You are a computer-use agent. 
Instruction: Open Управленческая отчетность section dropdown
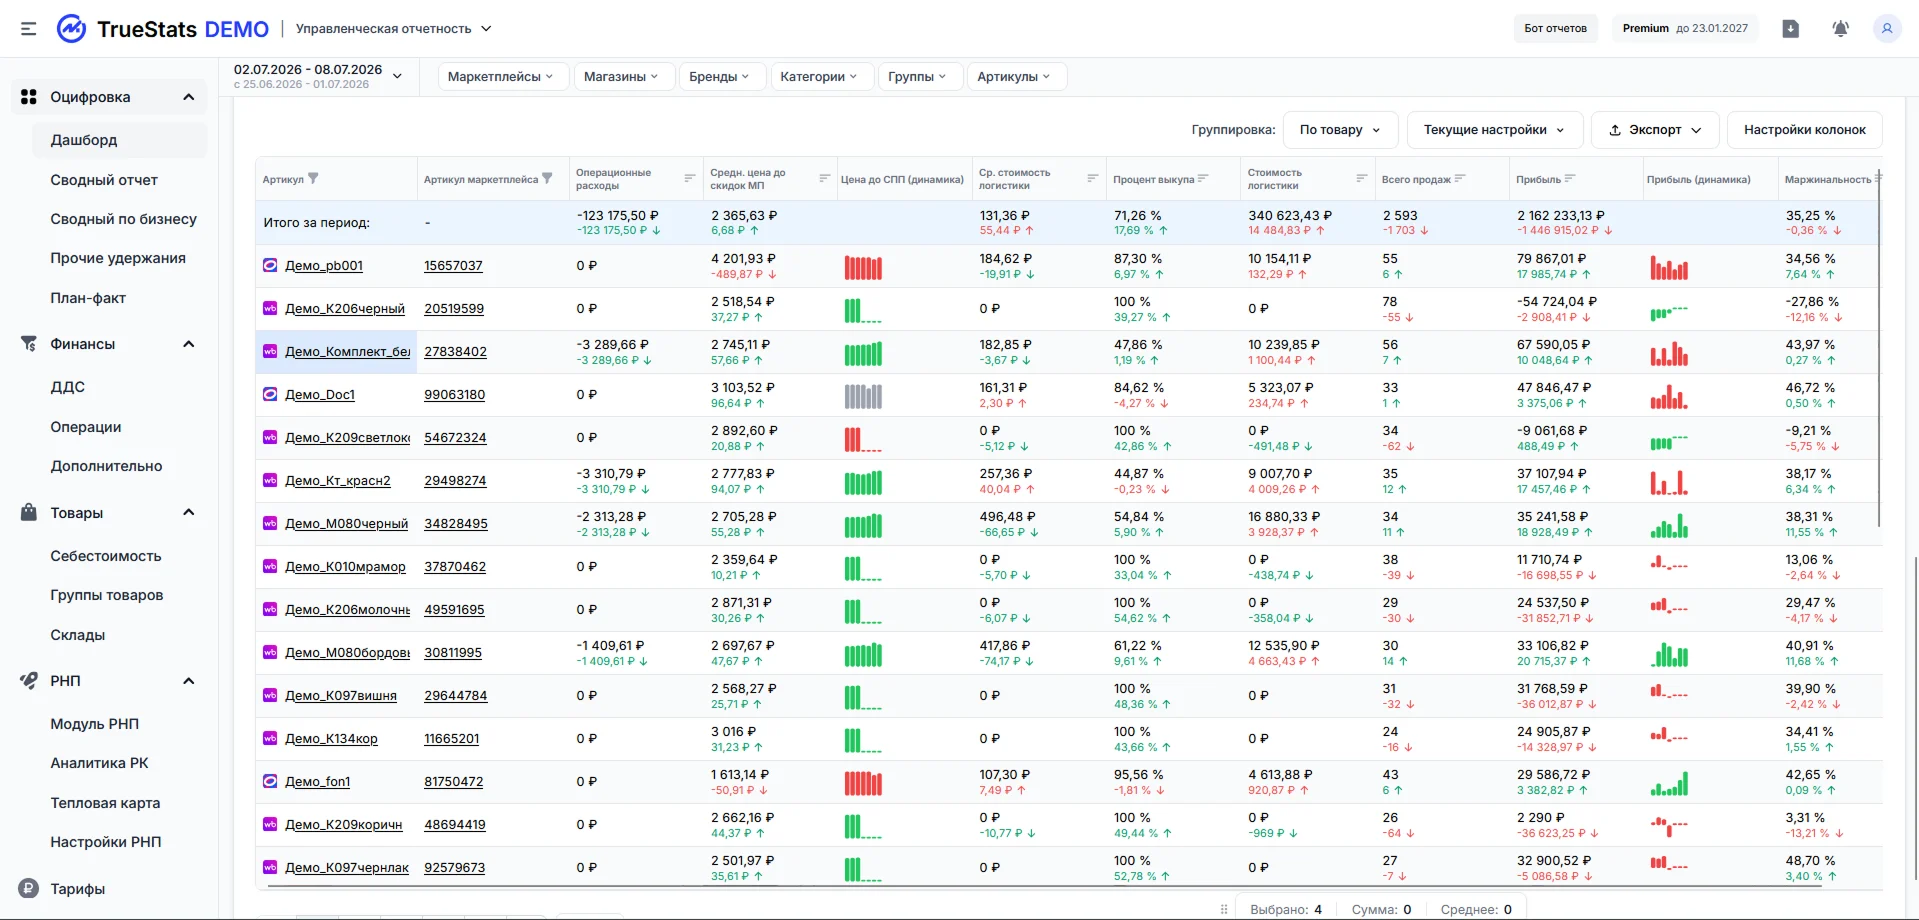(x=394, y=29)
